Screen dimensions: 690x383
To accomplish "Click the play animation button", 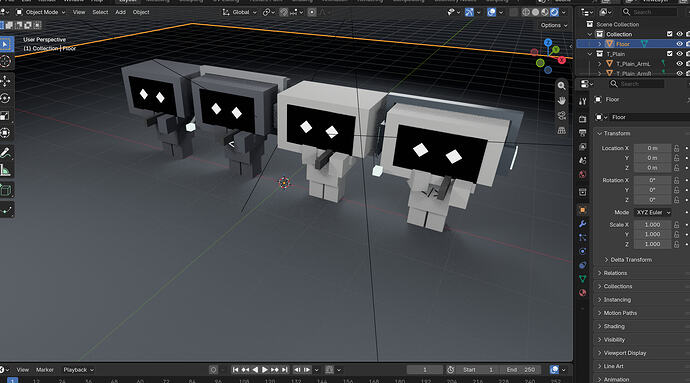I will coord(265,370).
